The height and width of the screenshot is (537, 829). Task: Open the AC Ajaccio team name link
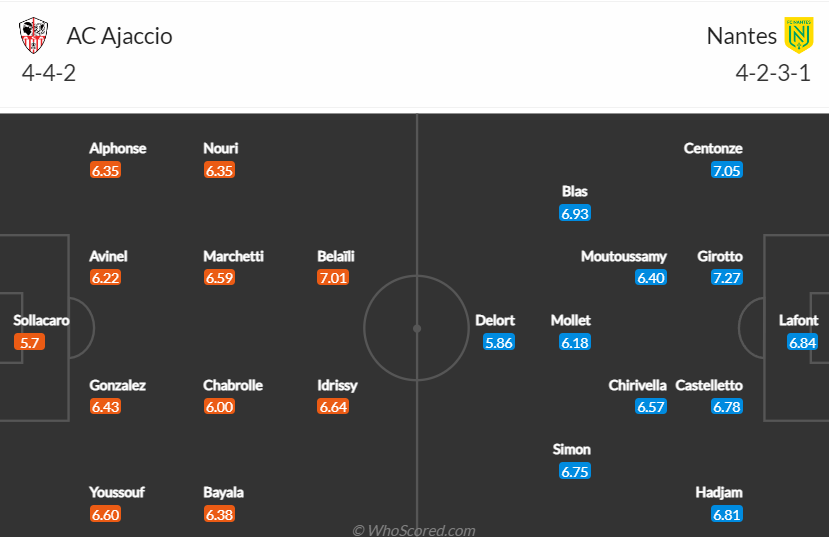pos(119,36)
